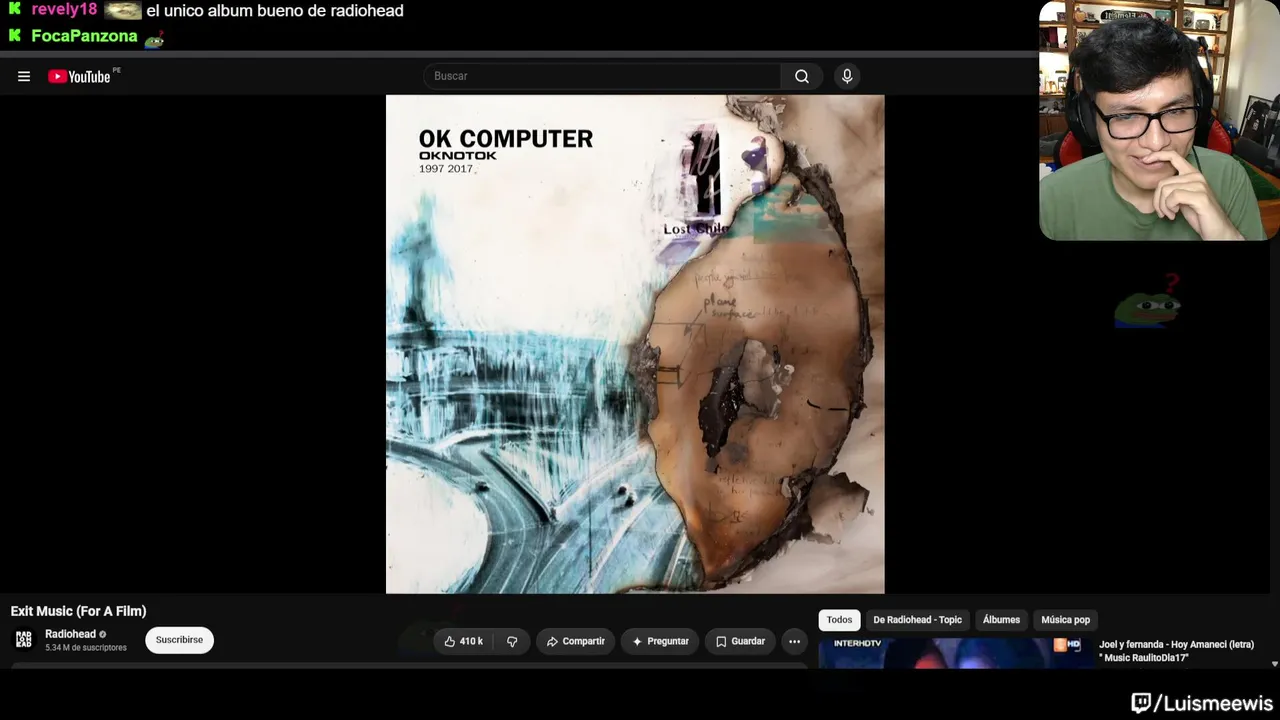Click the OK Computer album cover video
Viewport: 1280px width, 720px height.
click(635, 344)
